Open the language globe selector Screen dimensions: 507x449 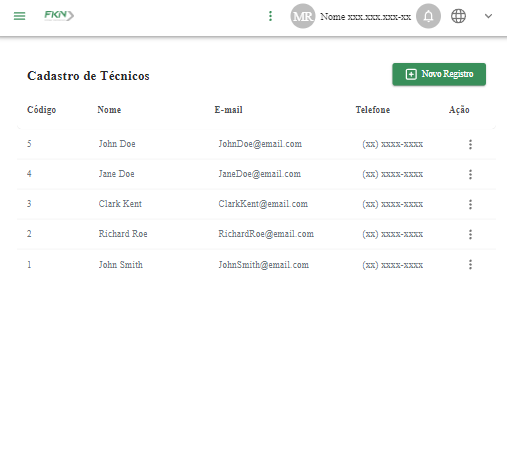pyautogui.click(x=458, y=16)
